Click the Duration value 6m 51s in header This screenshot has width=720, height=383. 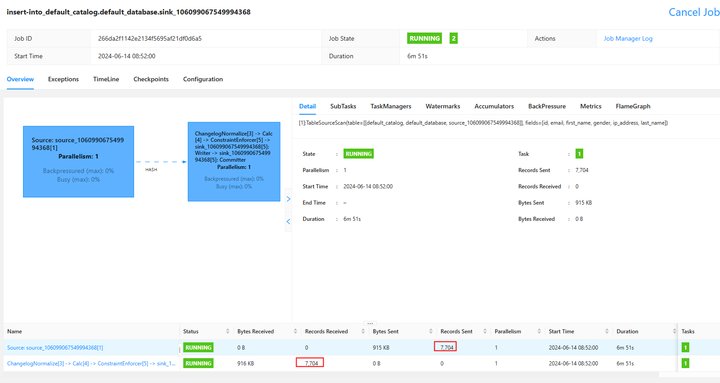(x=417, y=56)
